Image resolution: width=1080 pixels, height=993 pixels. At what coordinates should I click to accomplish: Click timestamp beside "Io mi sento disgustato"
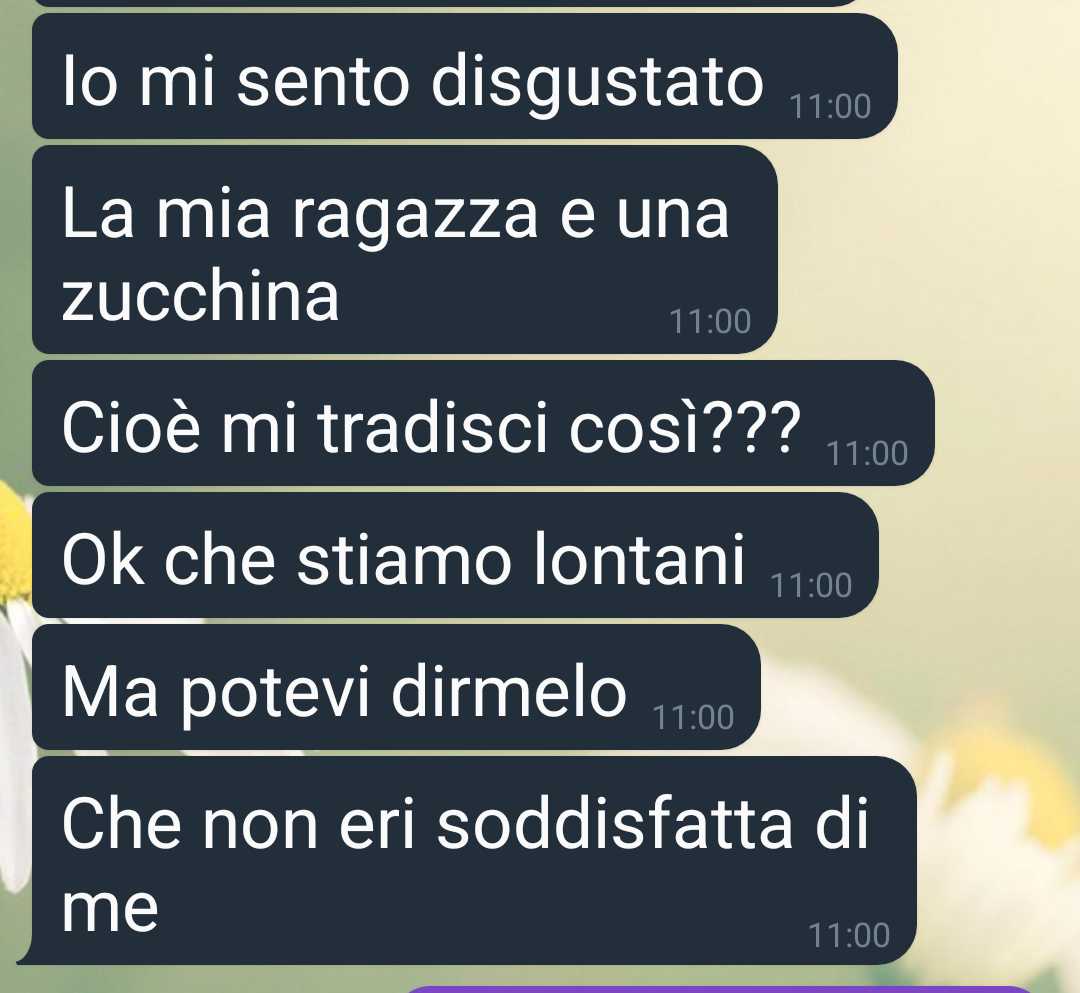(x=830, y=107)
